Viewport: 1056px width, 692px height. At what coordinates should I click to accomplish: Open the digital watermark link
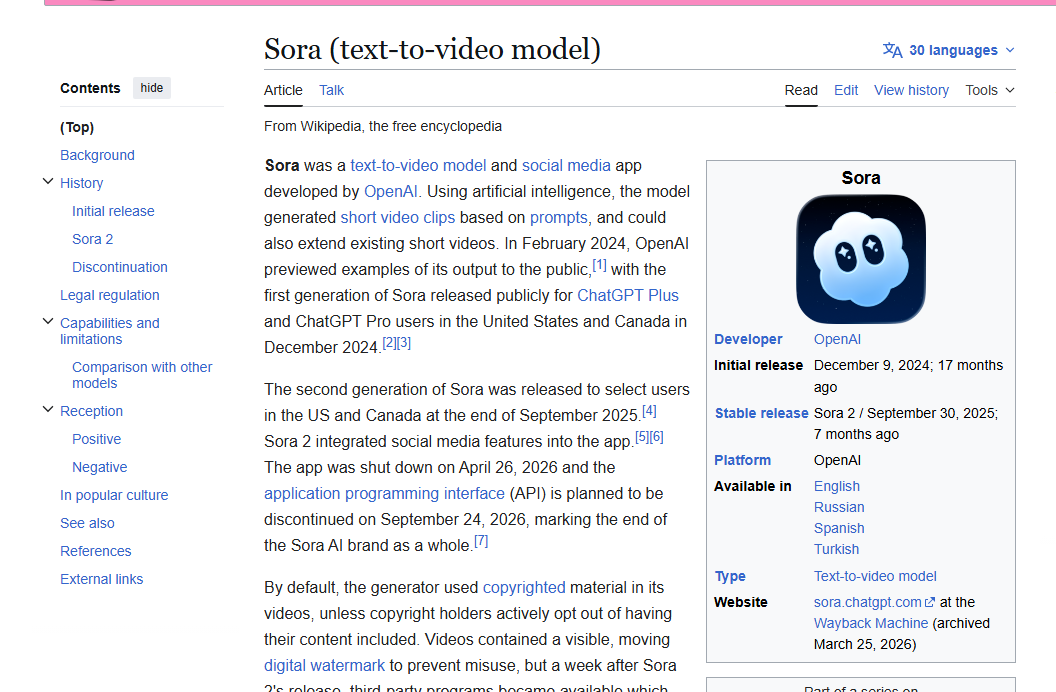point(325,666)
